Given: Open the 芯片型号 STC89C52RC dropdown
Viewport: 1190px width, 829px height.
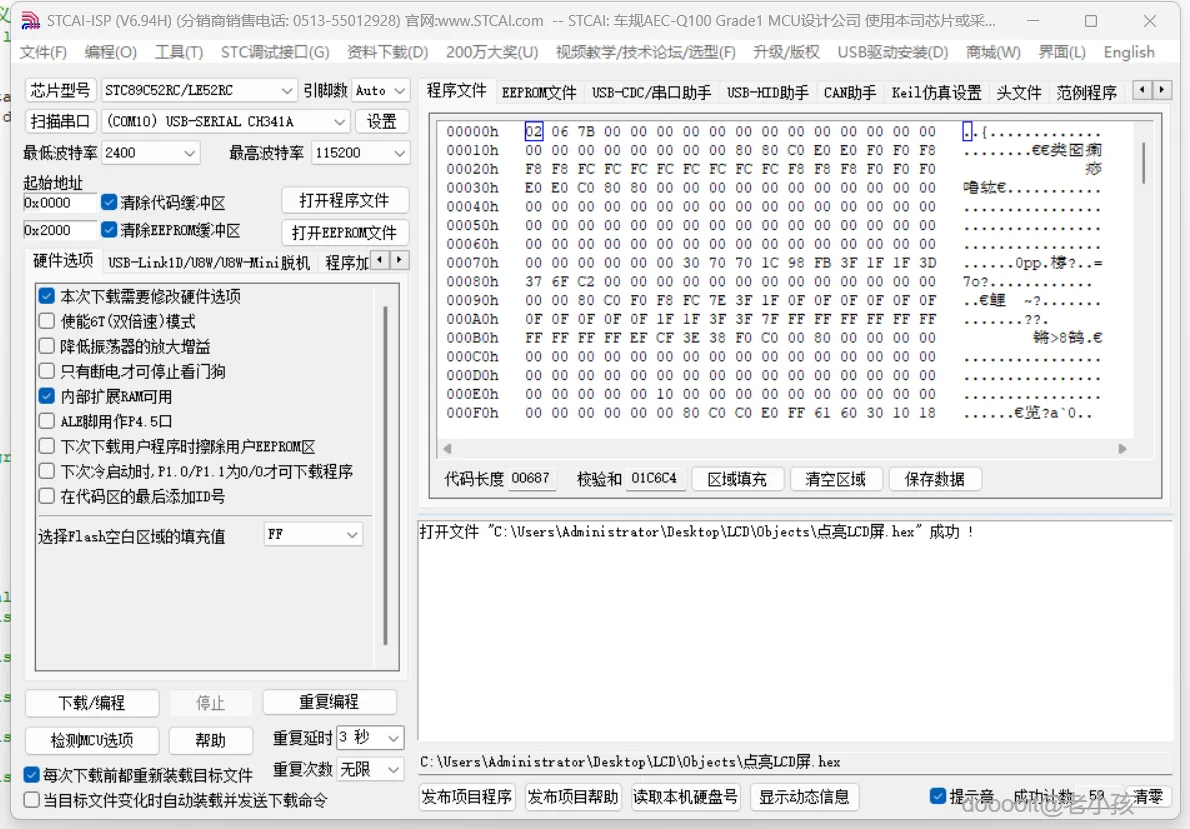Looking at the screenshot, I should [199, 90].
